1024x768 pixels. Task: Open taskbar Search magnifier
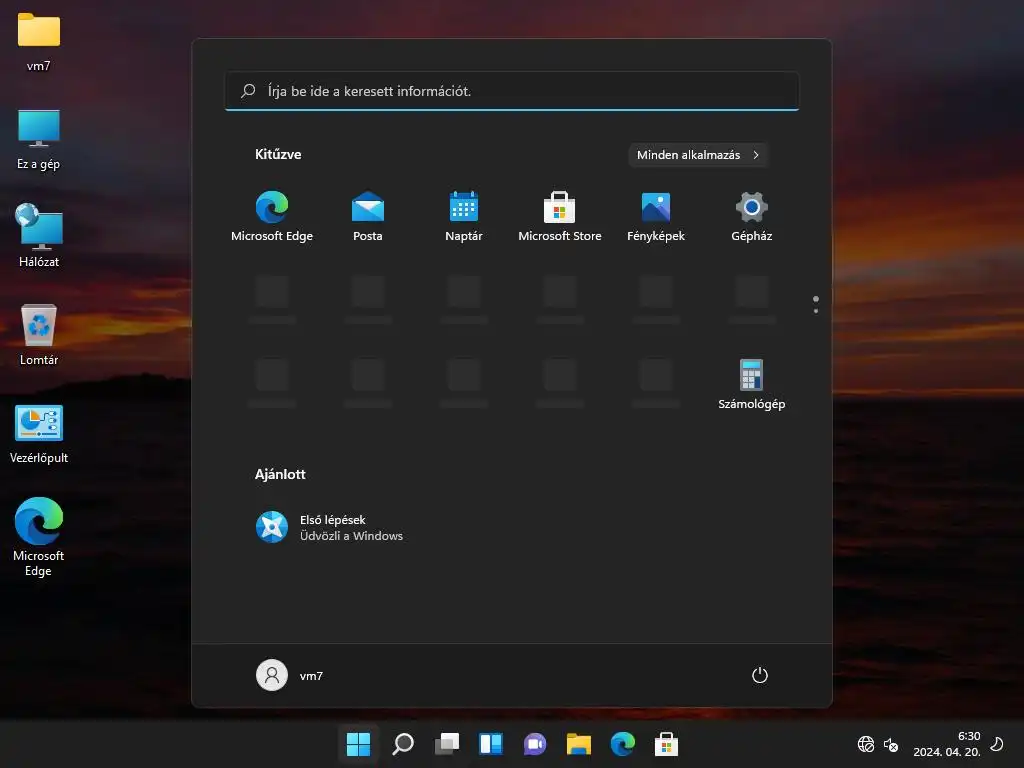pyautogui.click(x=402, y=744)
